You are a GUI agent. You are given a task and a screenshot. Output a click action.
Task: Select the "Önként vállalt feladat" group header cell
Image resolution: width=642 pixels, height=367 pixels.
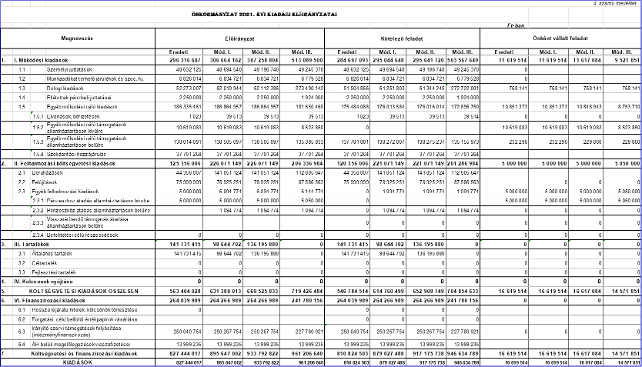[x=561, y=38]
